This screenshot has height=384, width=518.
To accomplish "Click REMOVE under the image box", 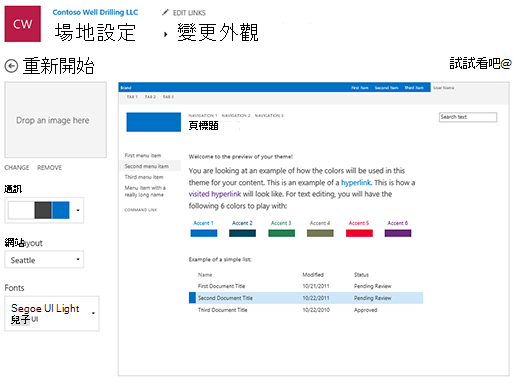I will [x=49, y=168].
